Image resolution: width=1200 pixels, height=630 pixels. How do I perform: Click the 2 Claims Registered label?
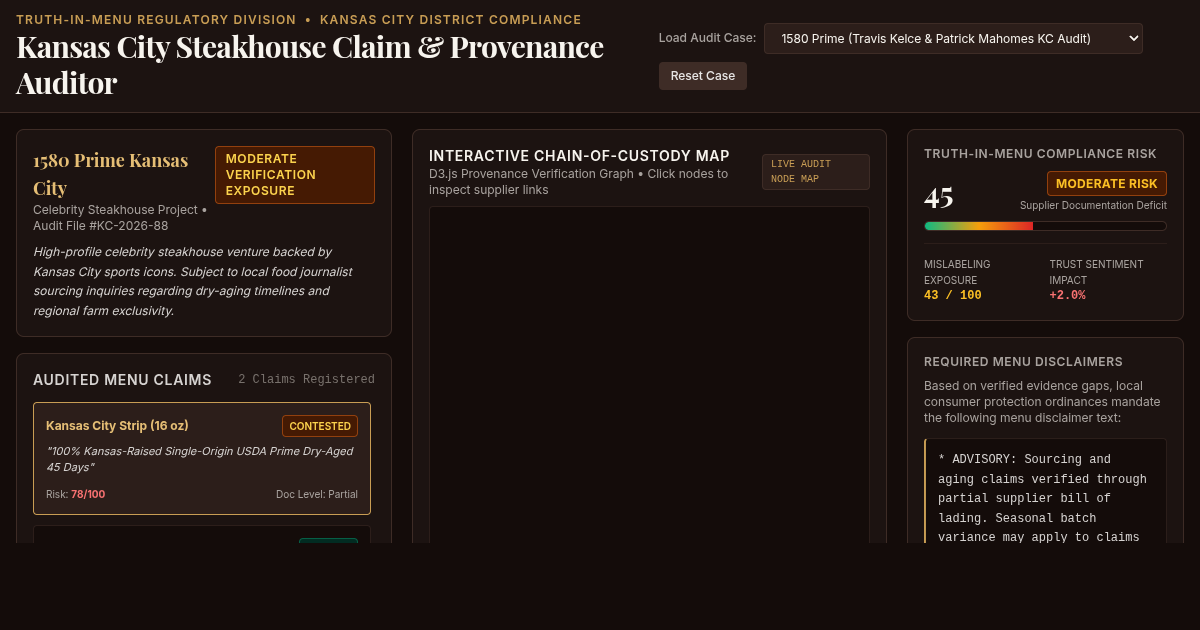pyautogui.click(x=306, y=379)
